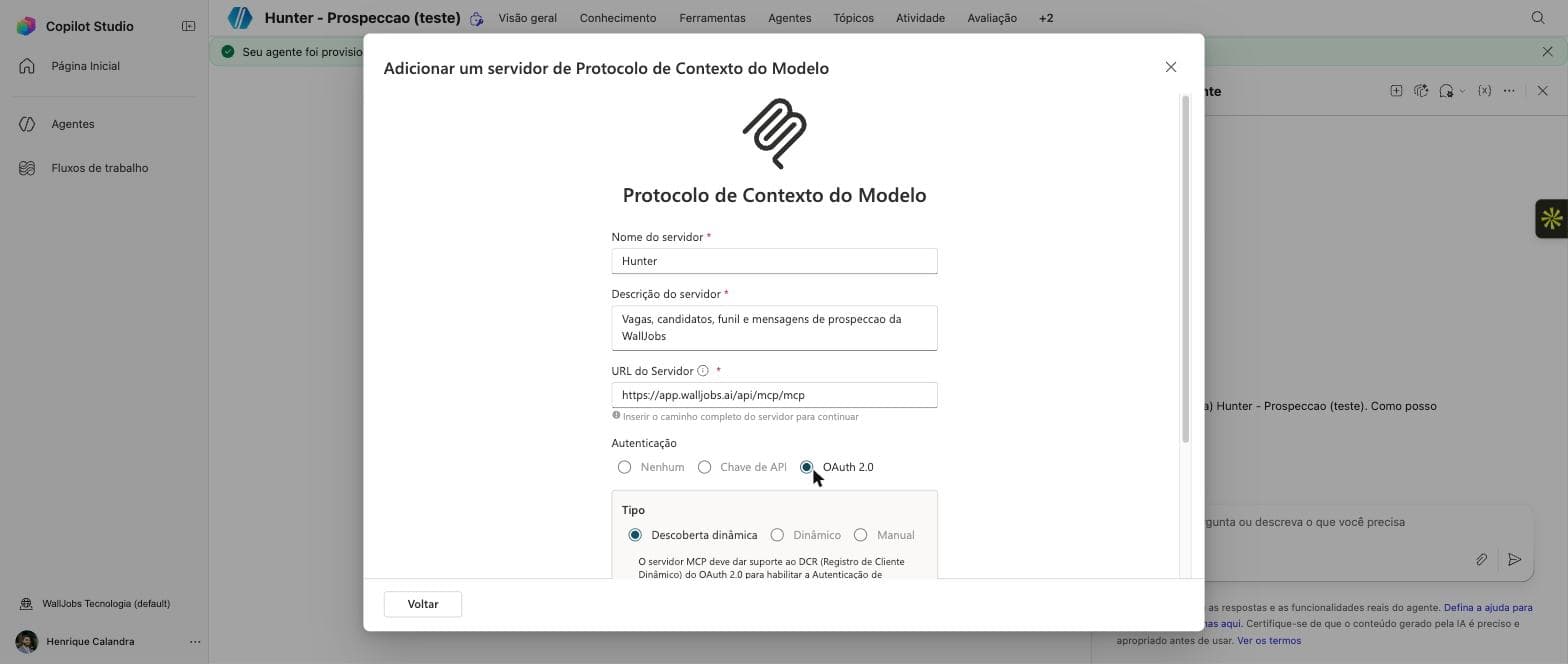
Task: Open the variables {x} icon
Action: point(1485,91)
